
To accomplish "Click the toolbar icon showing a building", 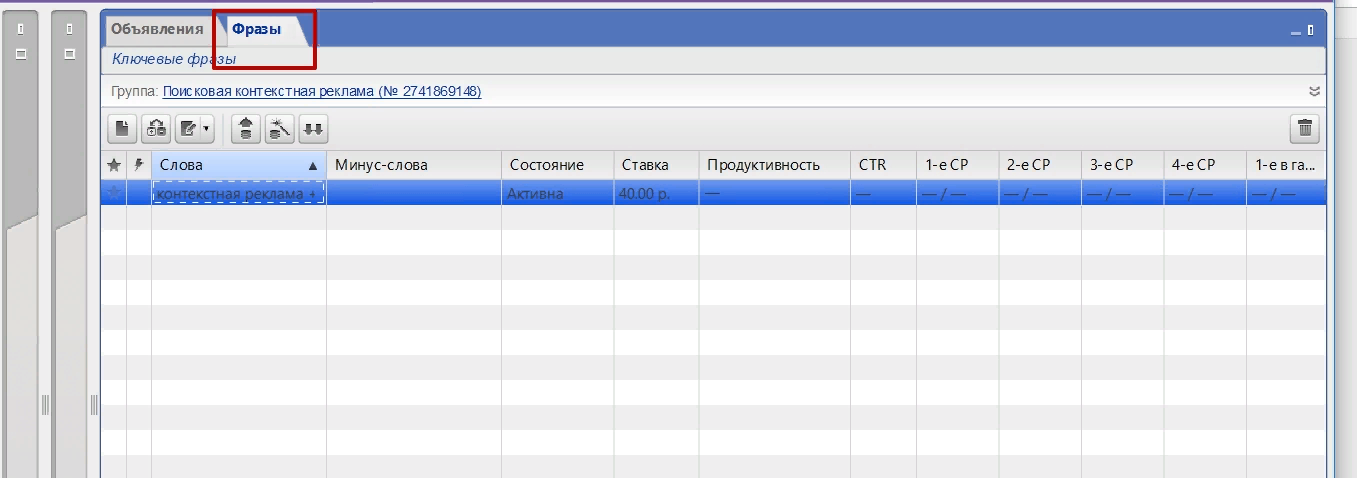I will pos(156,128).
